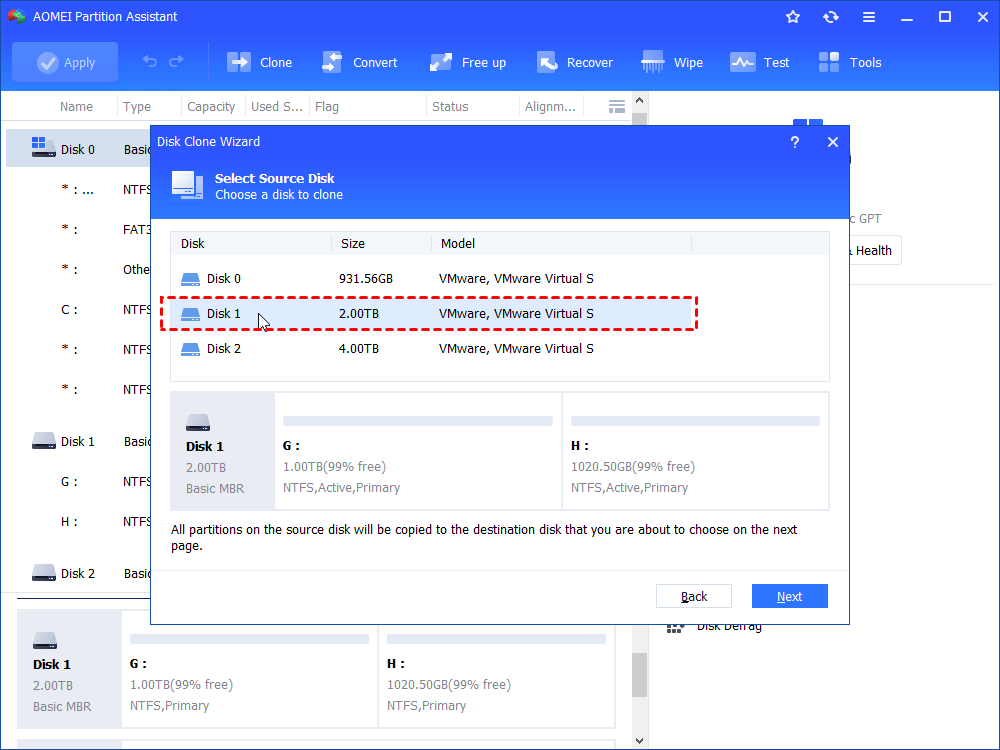Click the Back button in the wizard
This screenshot has height=750, width=1000.
click(x=694, y=596)
